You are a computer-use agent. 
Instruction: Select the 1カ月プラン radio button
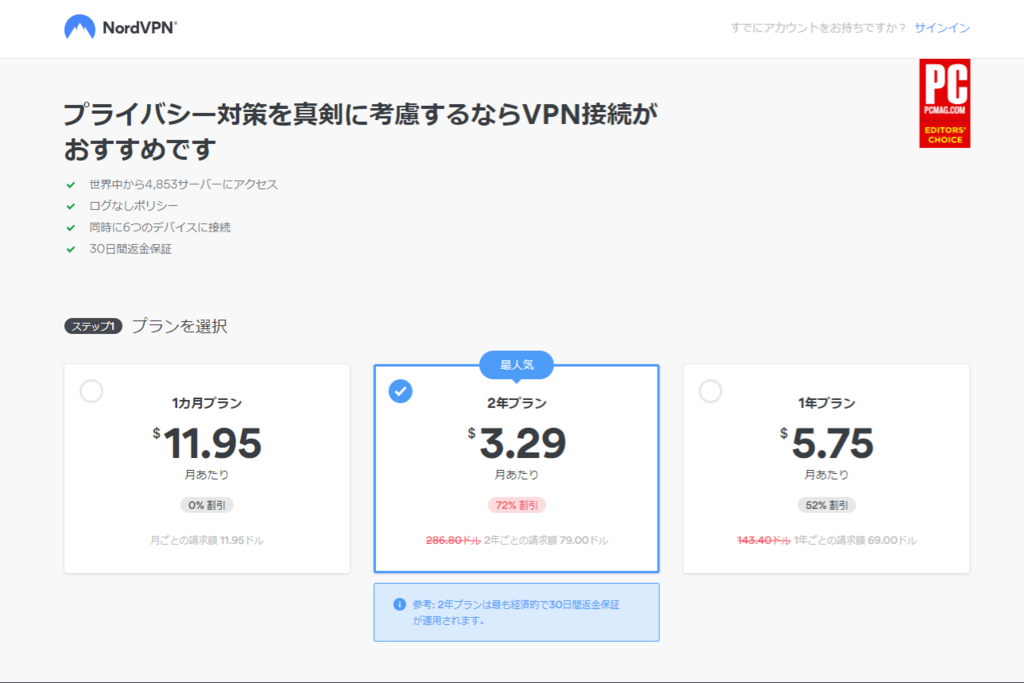(91, 392)
